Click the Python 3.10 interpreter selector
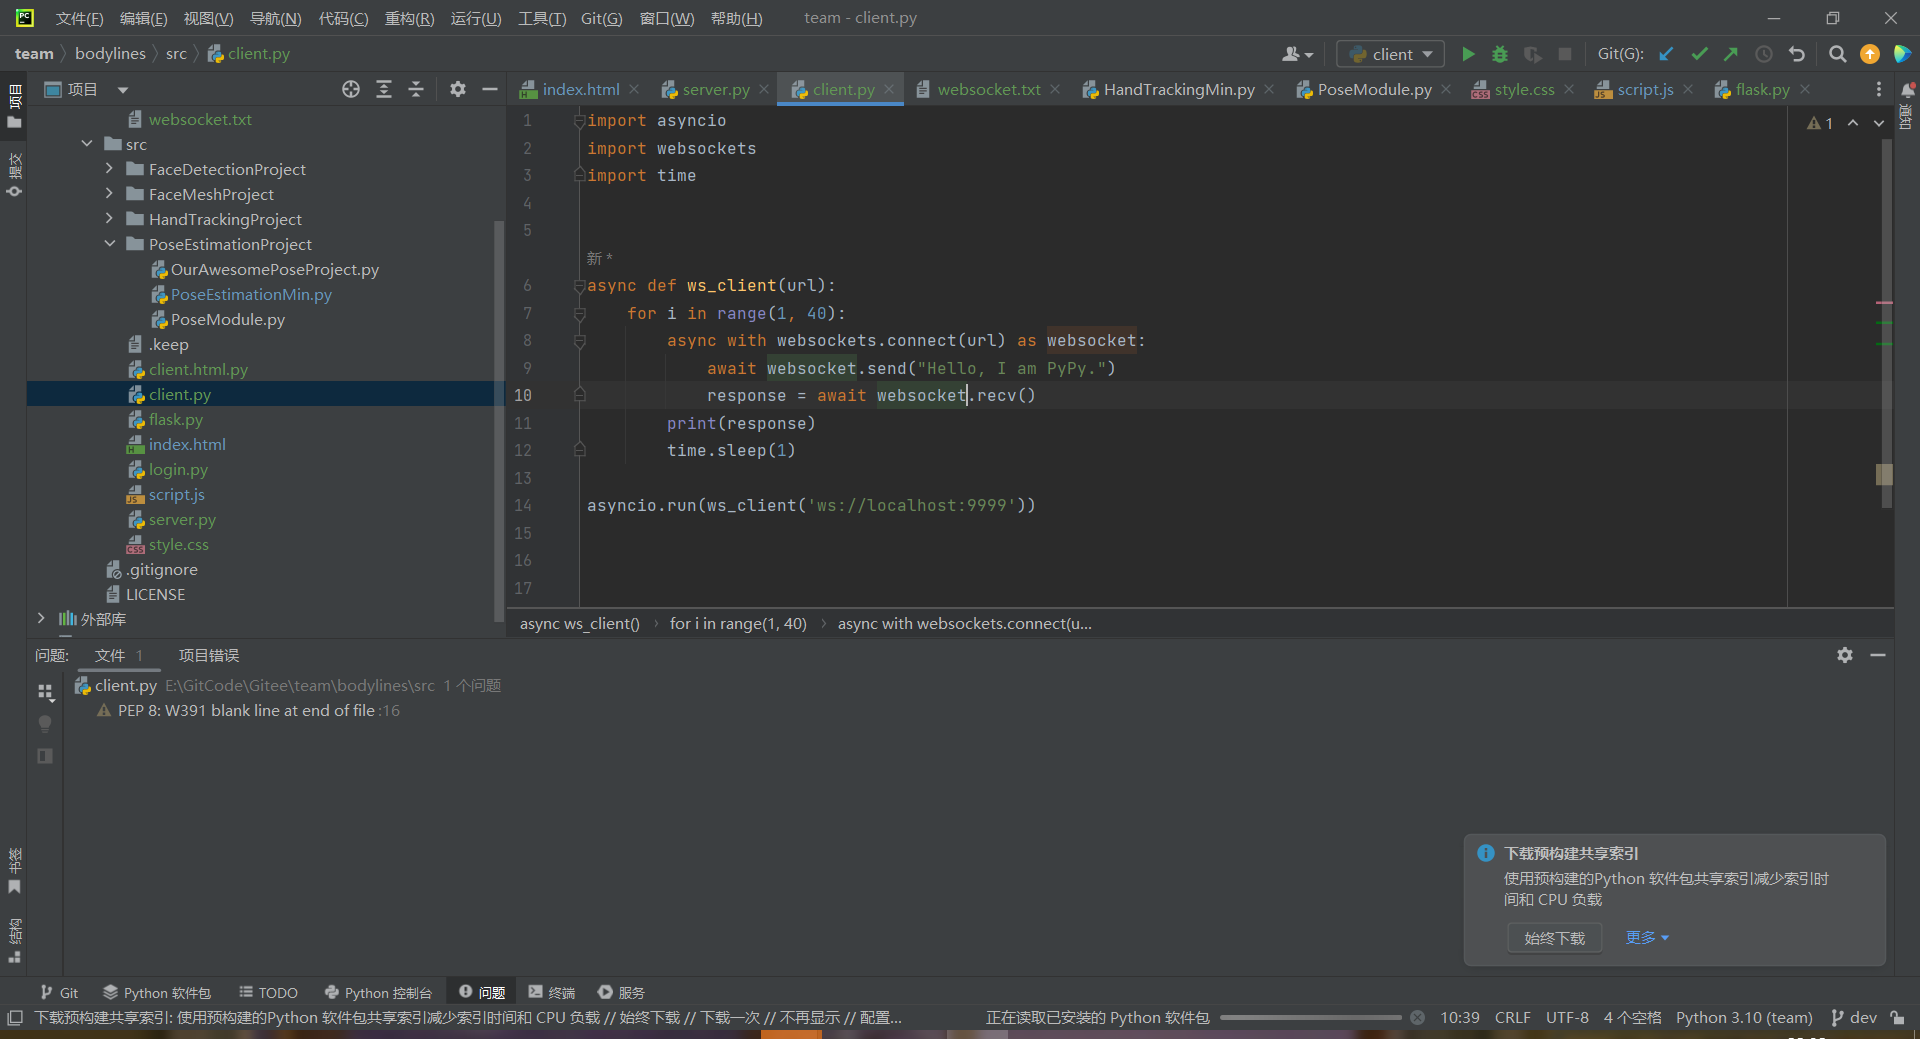 tap(1744, 1017)
